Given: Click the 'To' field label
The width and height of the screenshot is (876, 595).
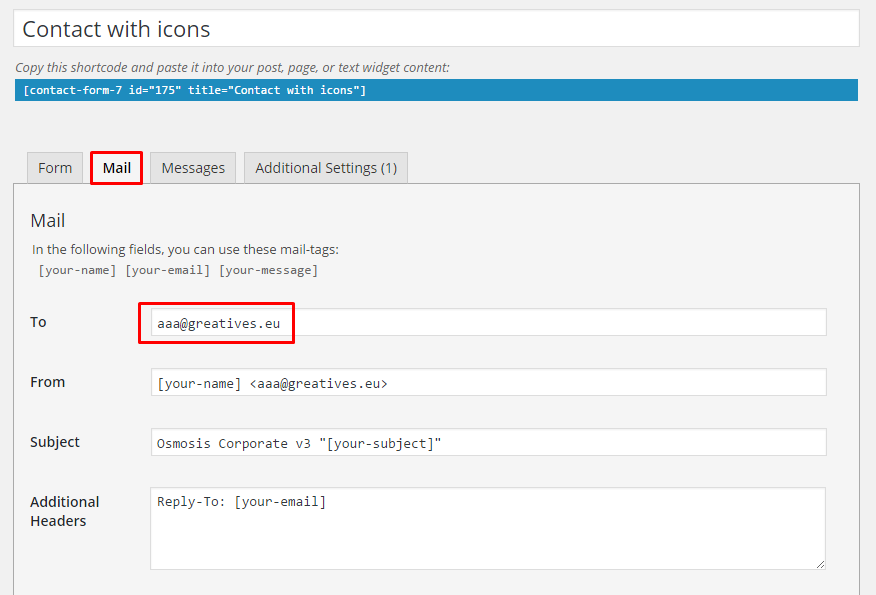Looking at the screenshot, I should pyautogui.click(x=39, y=322).
